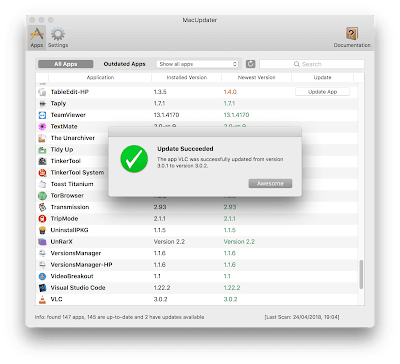
Task: Open the Settings gear in toolbar
Action: pyautogui.click(x=58, y=37)
